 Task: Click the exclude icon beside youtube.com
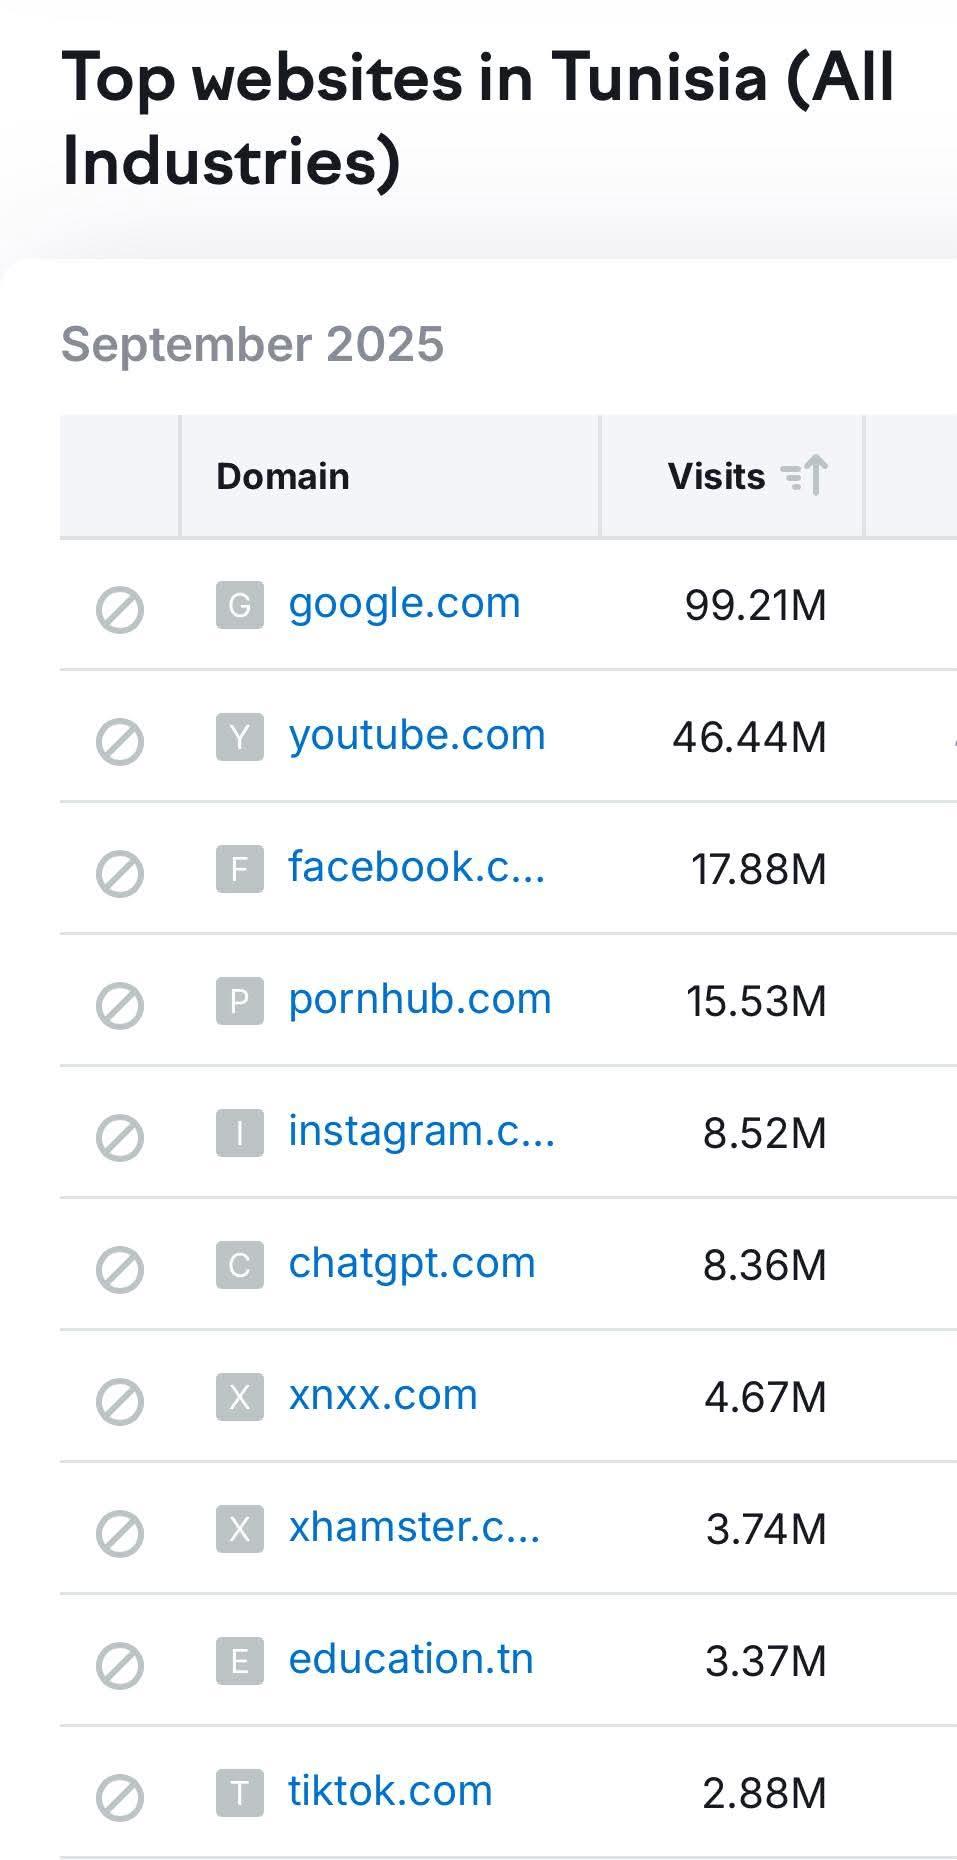coord(120,741)
